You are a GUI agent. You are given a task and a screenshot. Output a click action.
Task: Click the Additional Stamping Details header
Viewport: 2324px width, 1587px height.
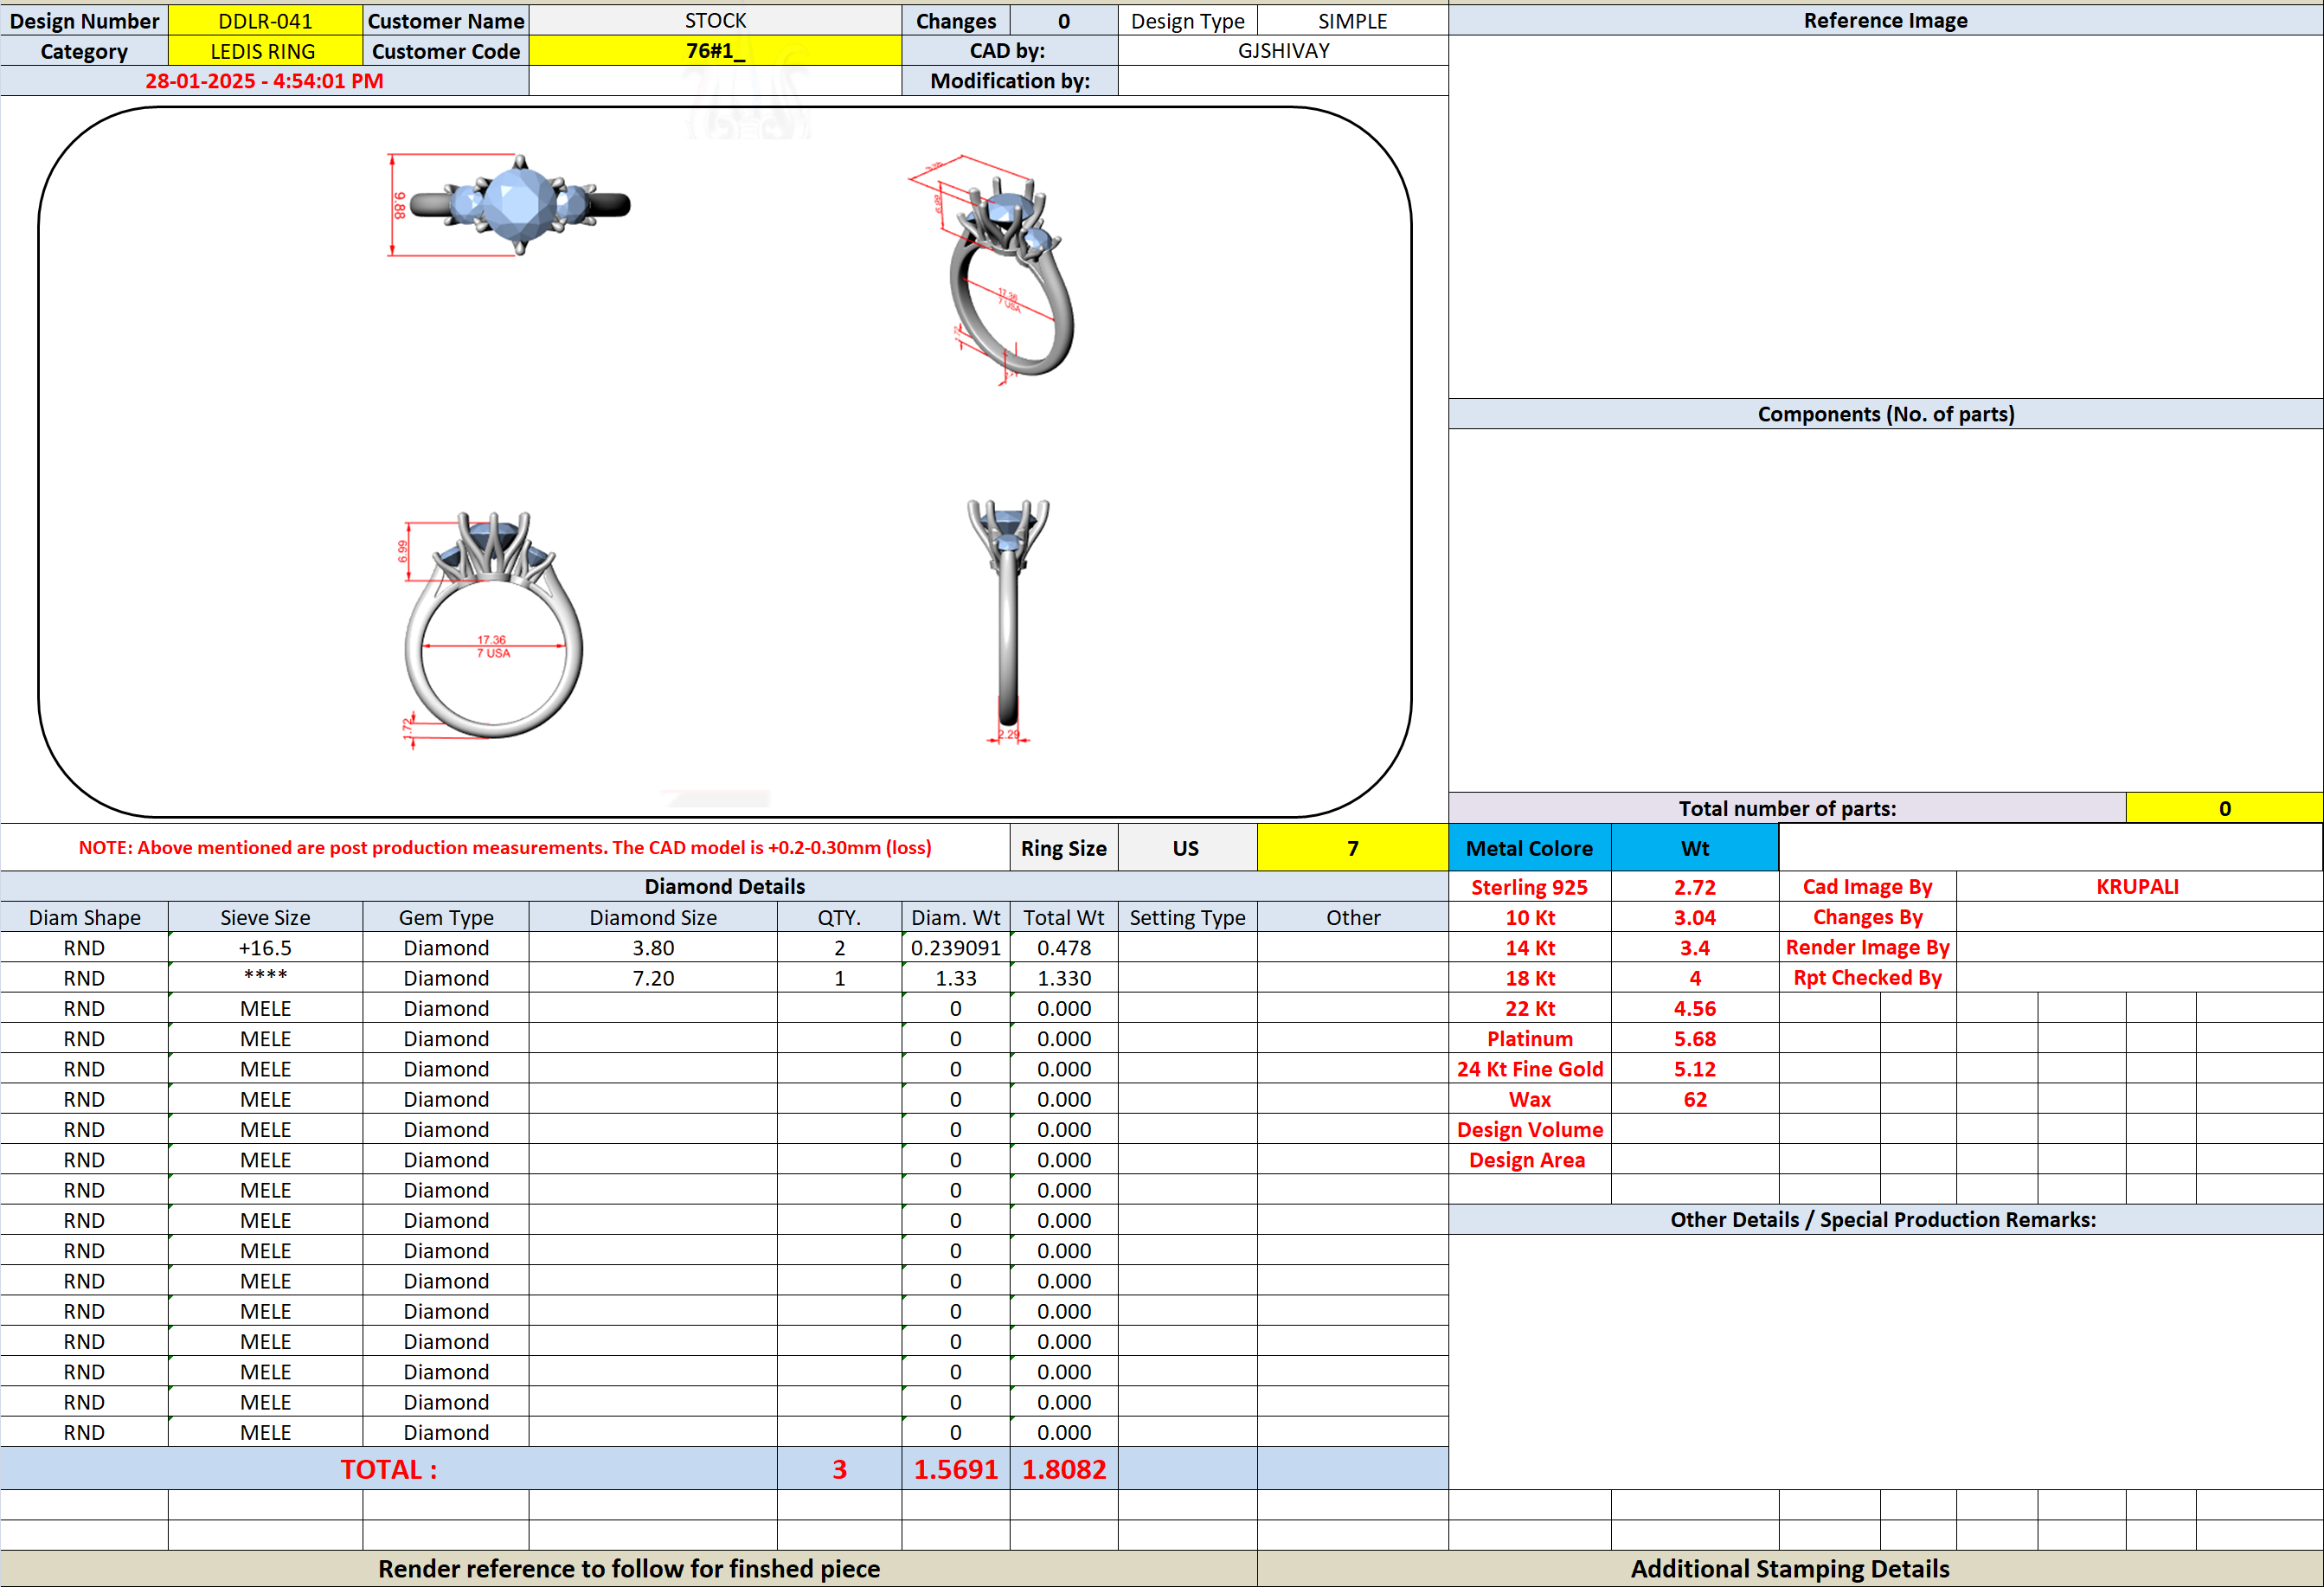pyautogui.click(x=1790, y=1568)
